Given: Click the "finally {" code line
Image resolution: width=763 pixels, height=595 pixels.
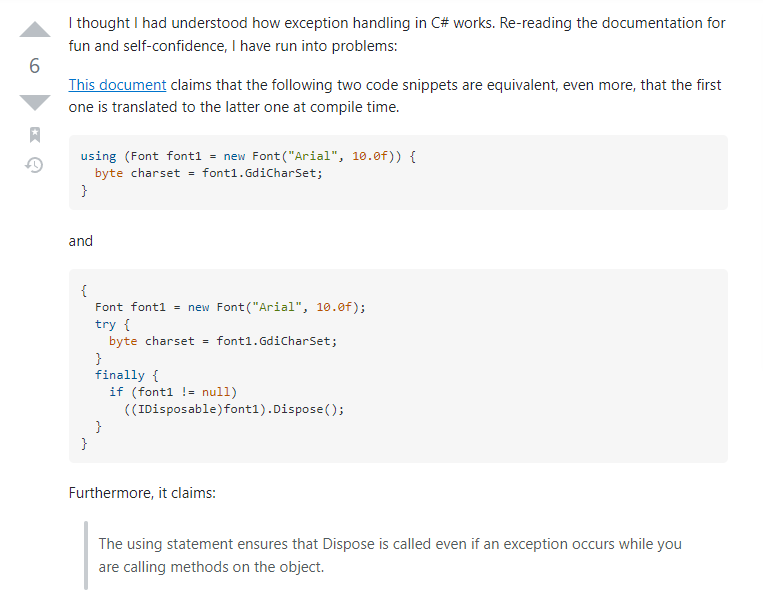Looking at the screenshot, I should [x=127, y=375].
